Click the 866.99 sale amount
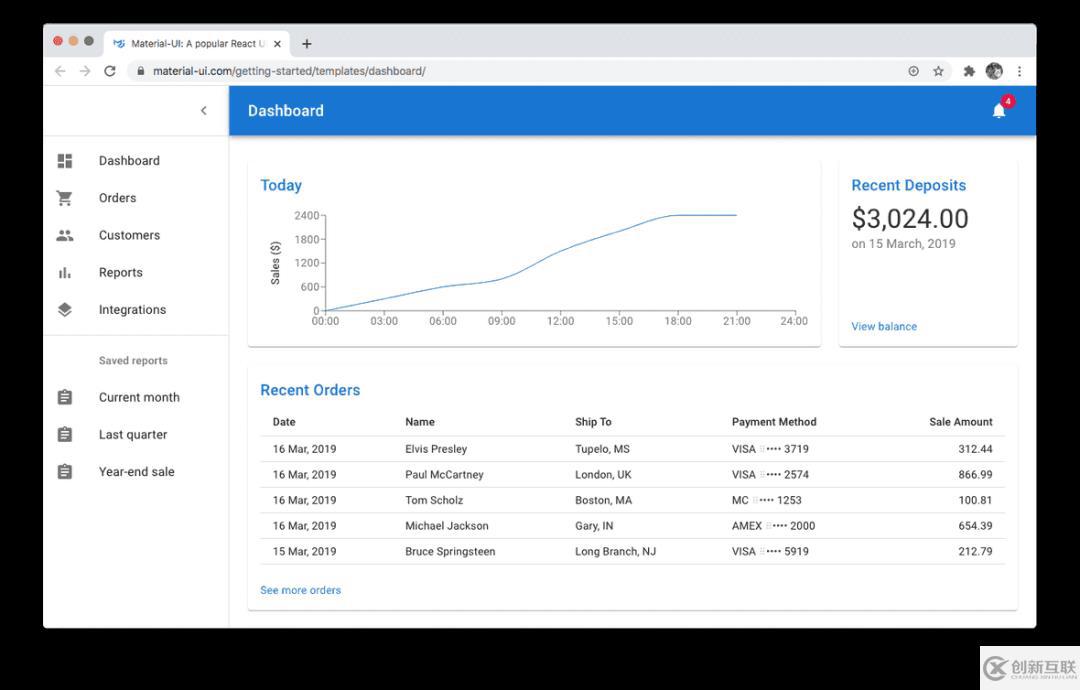This screenshot has width=1080, height=690. 975,474
